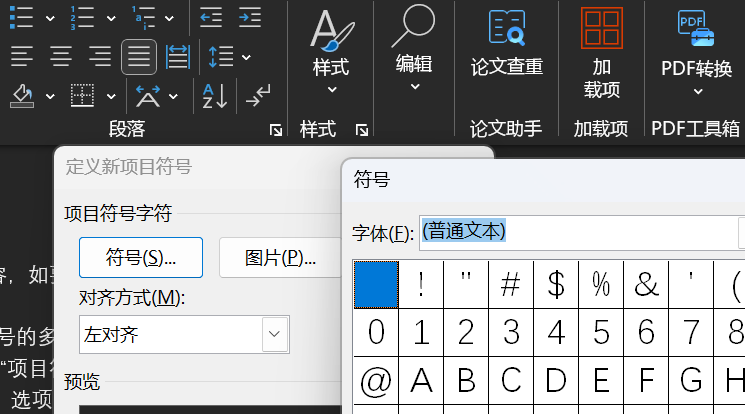745x414 pixels.
Task: Open borders dropdown arrow
Action: [111, 96]
